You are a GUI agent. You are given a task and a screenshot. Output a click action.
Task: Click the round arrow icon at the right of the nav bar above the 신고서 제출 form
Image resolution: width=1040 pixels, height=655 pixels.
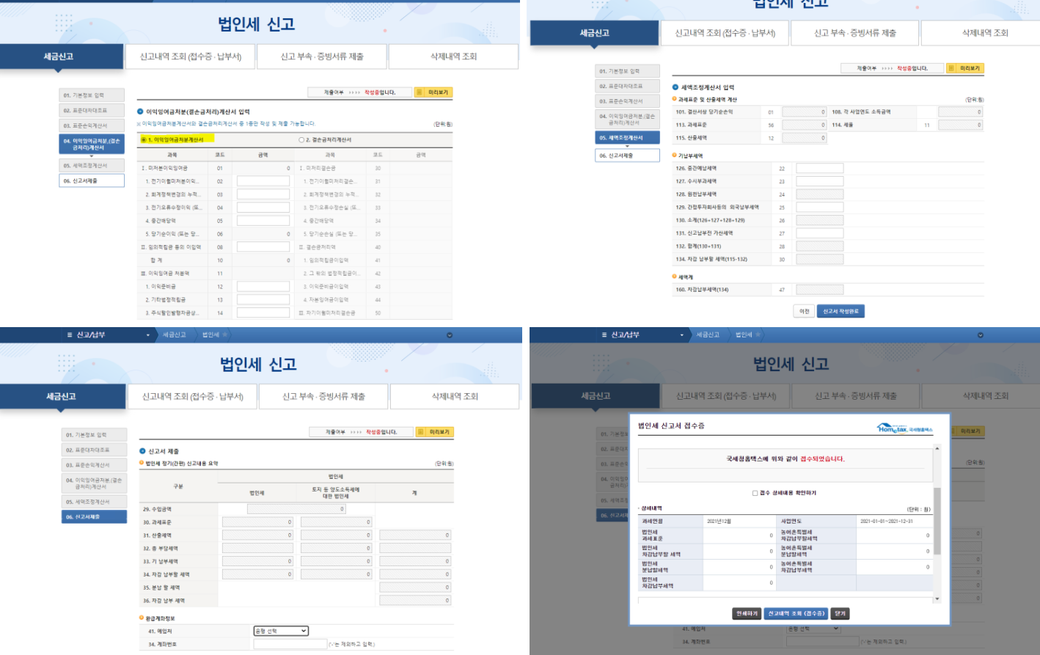[449, 335]
